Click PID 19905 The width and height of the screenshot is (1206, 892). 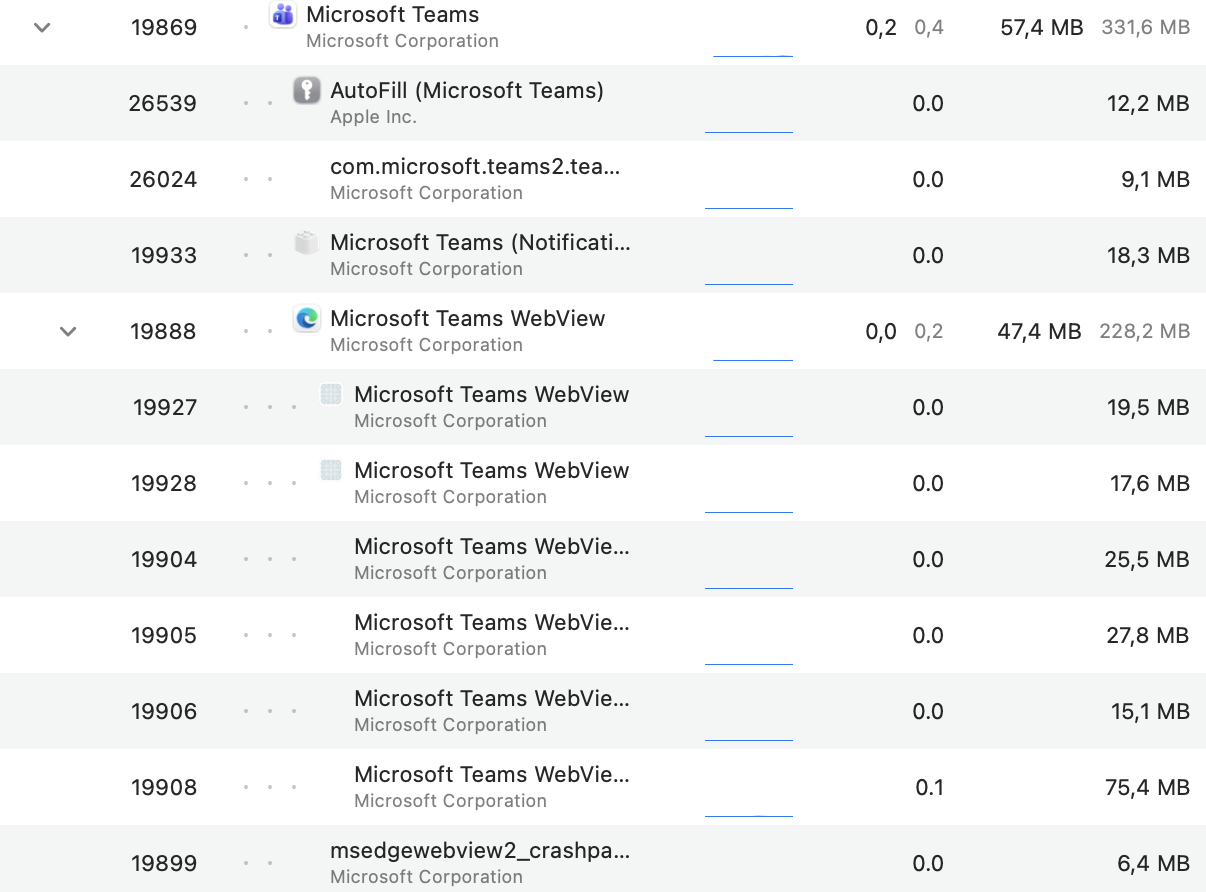(x=164, y=635)
